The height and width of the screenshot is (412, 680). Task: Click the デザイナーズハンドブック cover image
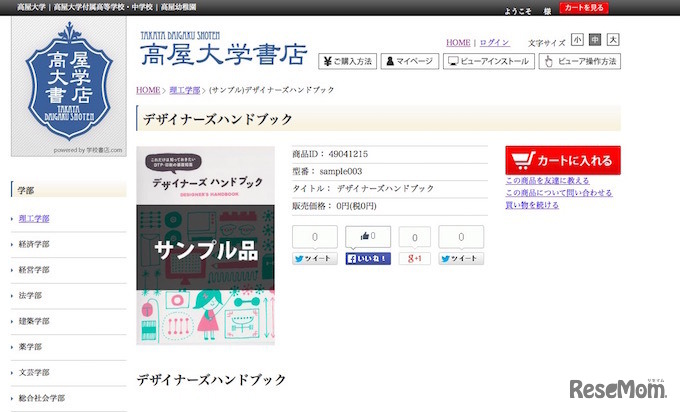pyautogui.click(x=206, y=245)
